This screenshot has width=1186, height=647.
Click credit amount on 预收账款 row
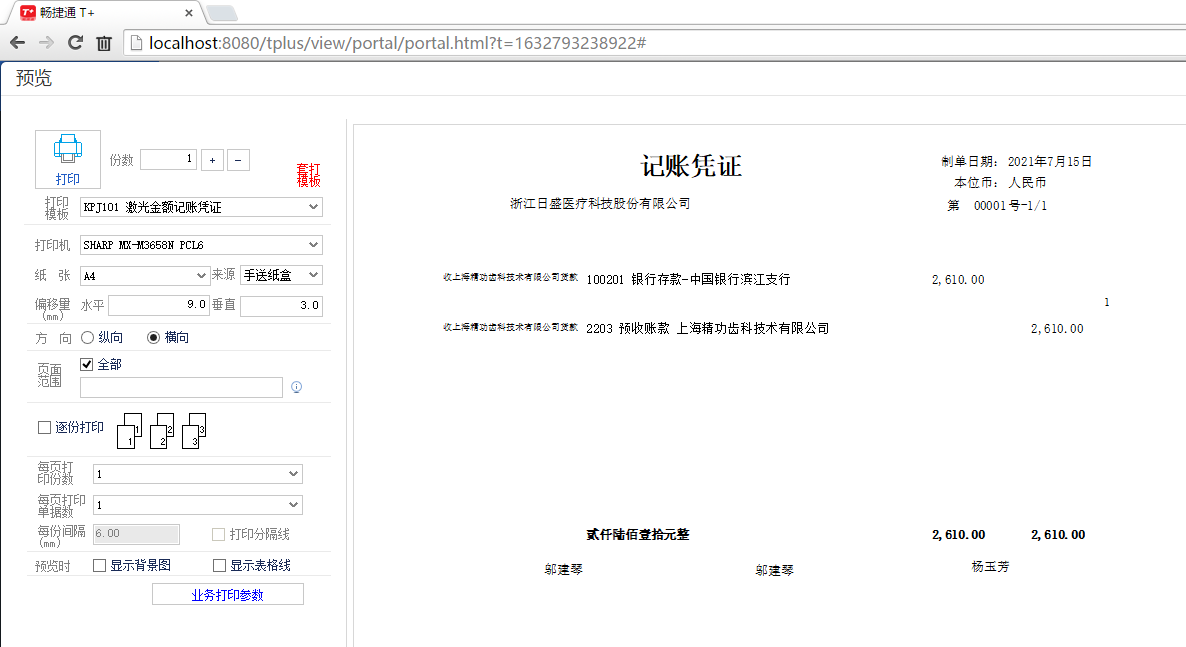pos(1057,329)
